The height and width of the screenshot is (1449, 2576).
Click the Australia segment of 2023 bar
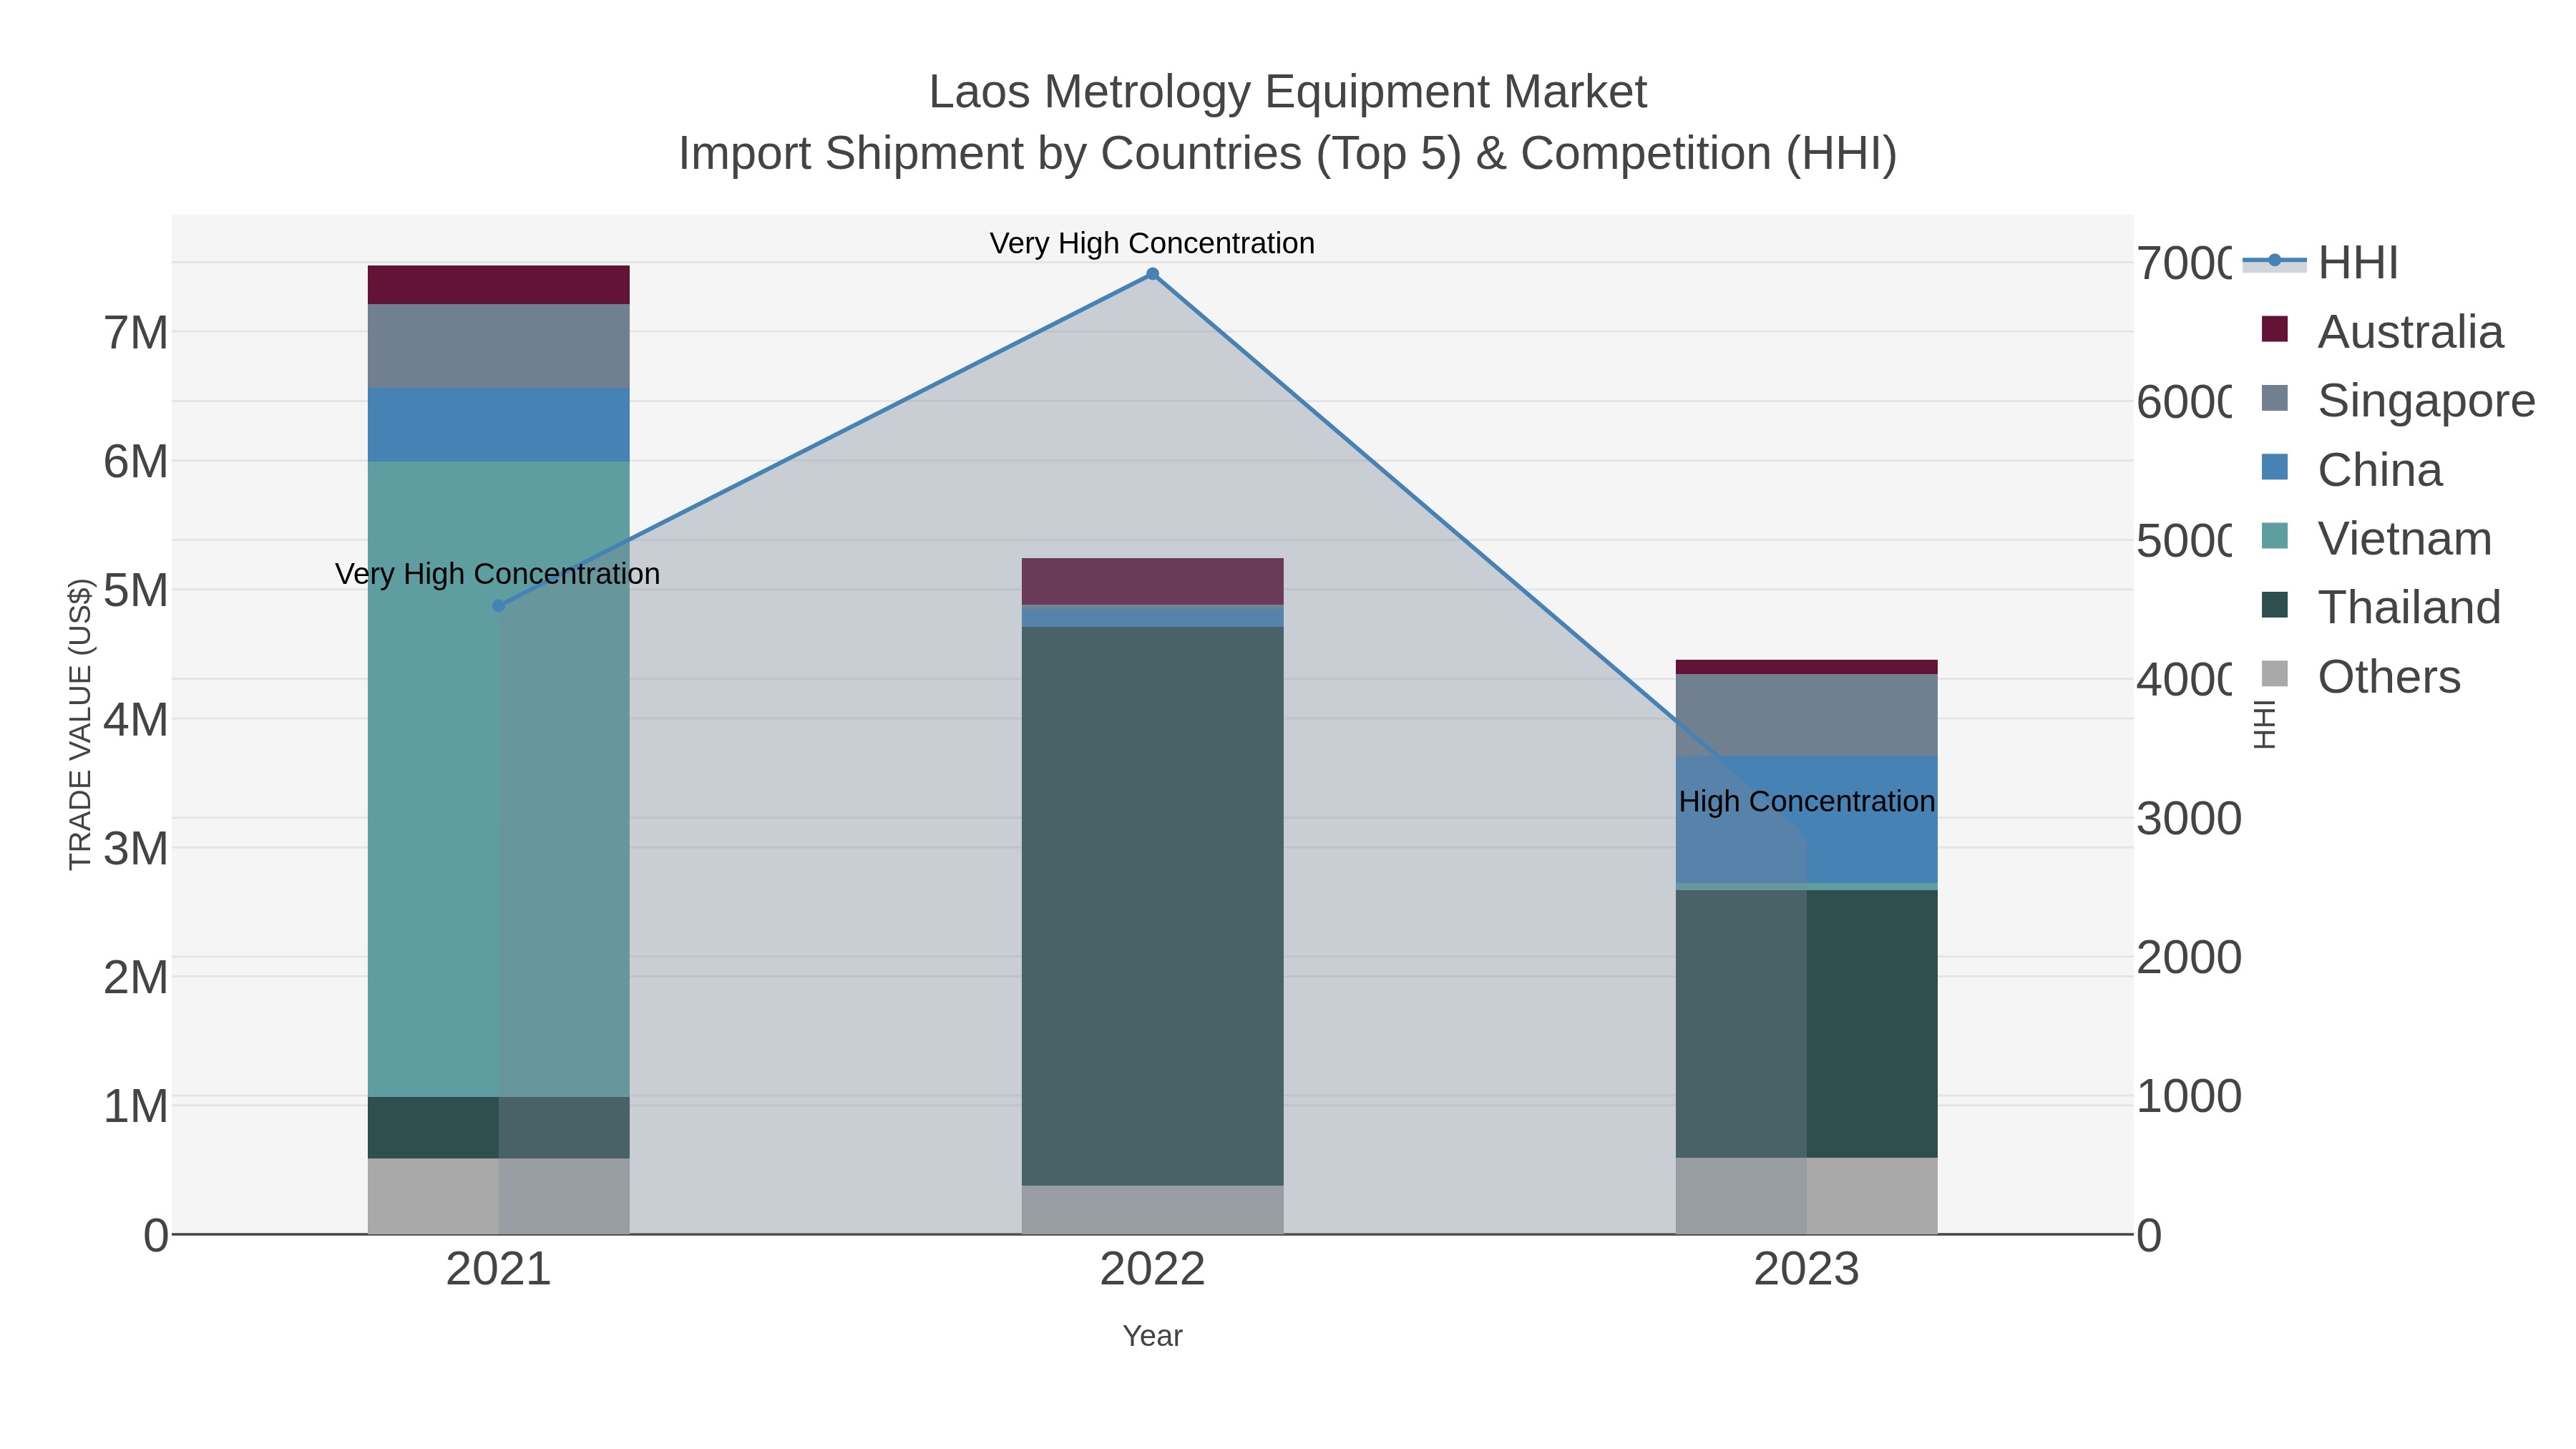tap(1806, 667)
